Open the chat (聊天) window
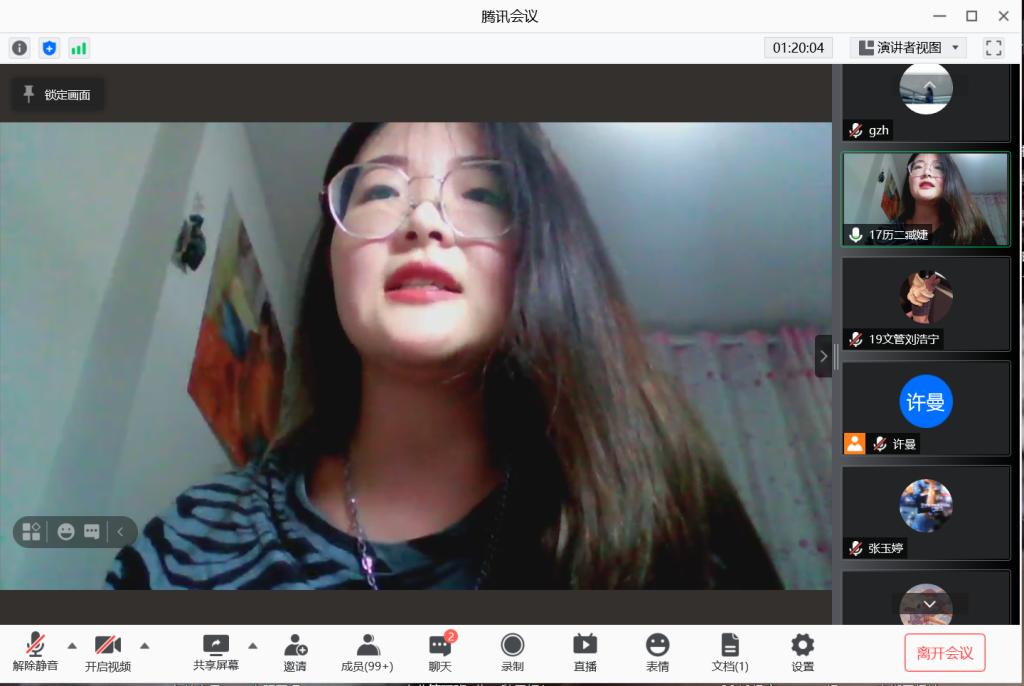The height and width of the screenshot is (686, 1024). pos(440,652)
